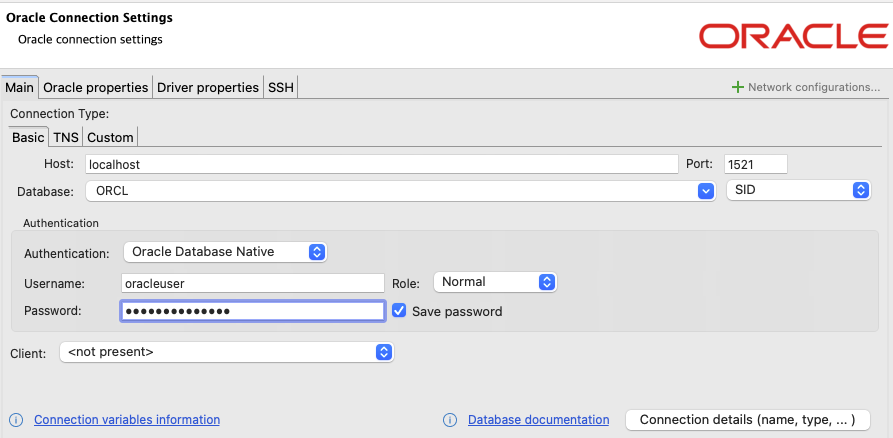Select the Custom connection type tab
893x438 pixels.
coord(110,137)
